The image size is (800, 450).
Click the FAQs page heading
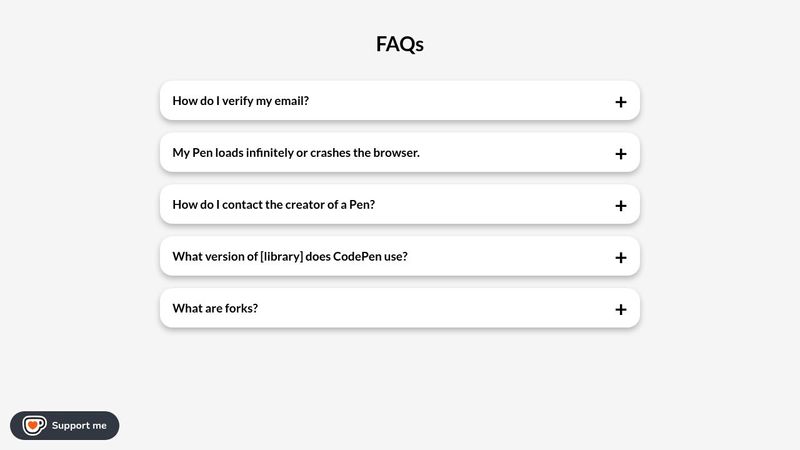[399, 44]
